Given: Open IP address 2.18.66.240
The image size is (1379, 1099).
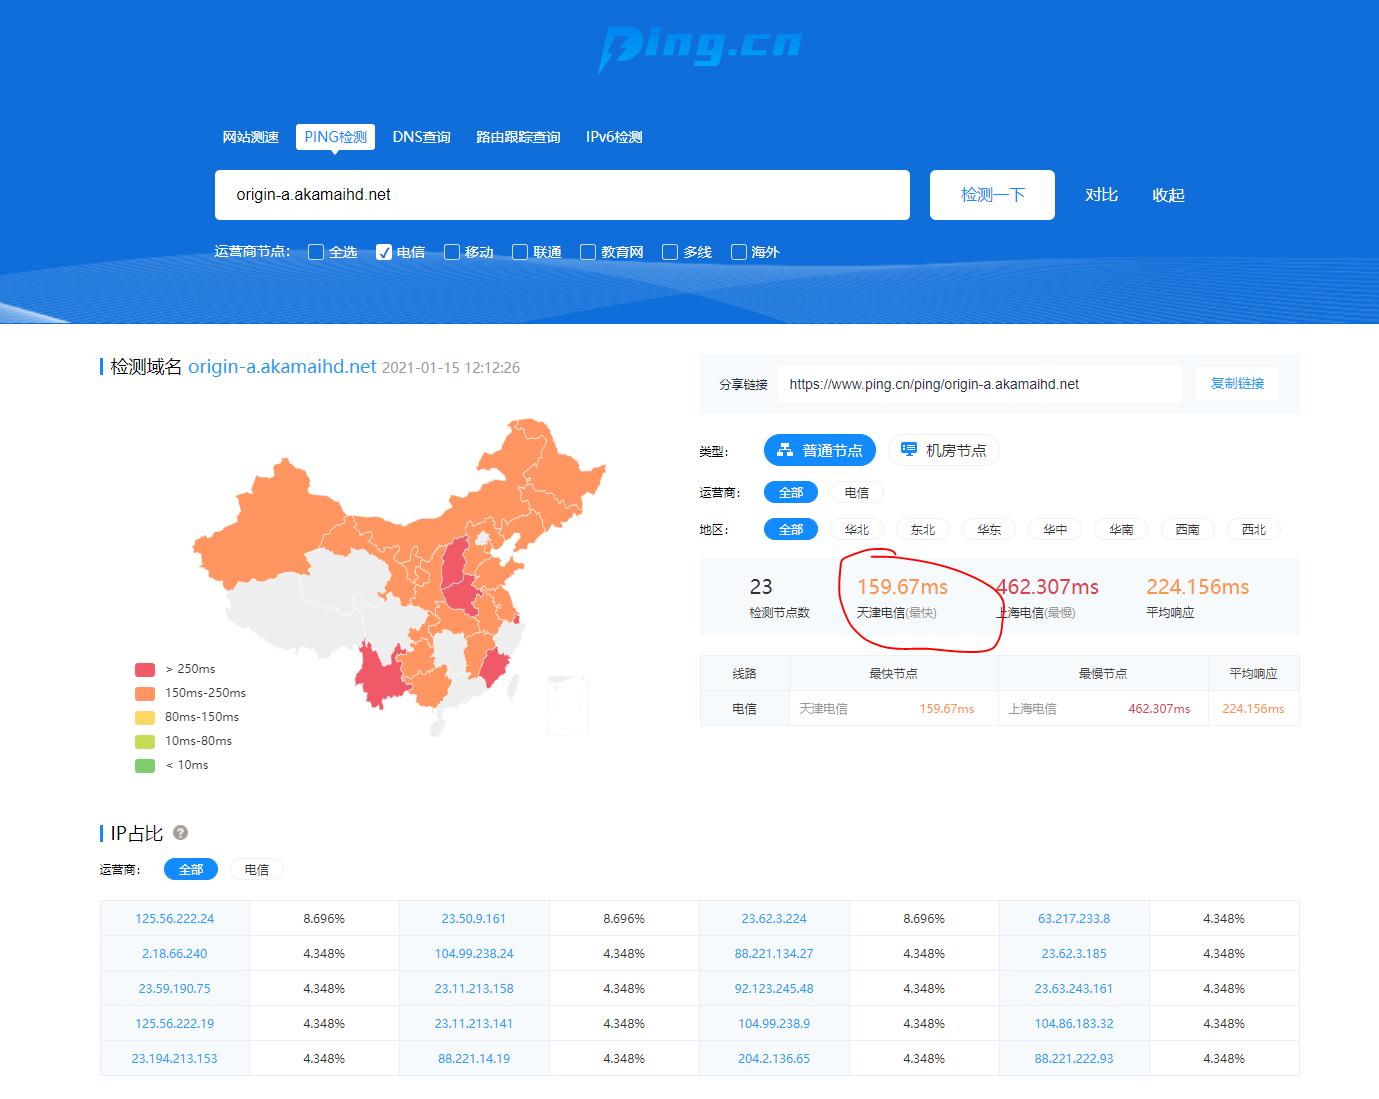Looking at the screenshot, I should pyautogui.click(x=175, y=953).
